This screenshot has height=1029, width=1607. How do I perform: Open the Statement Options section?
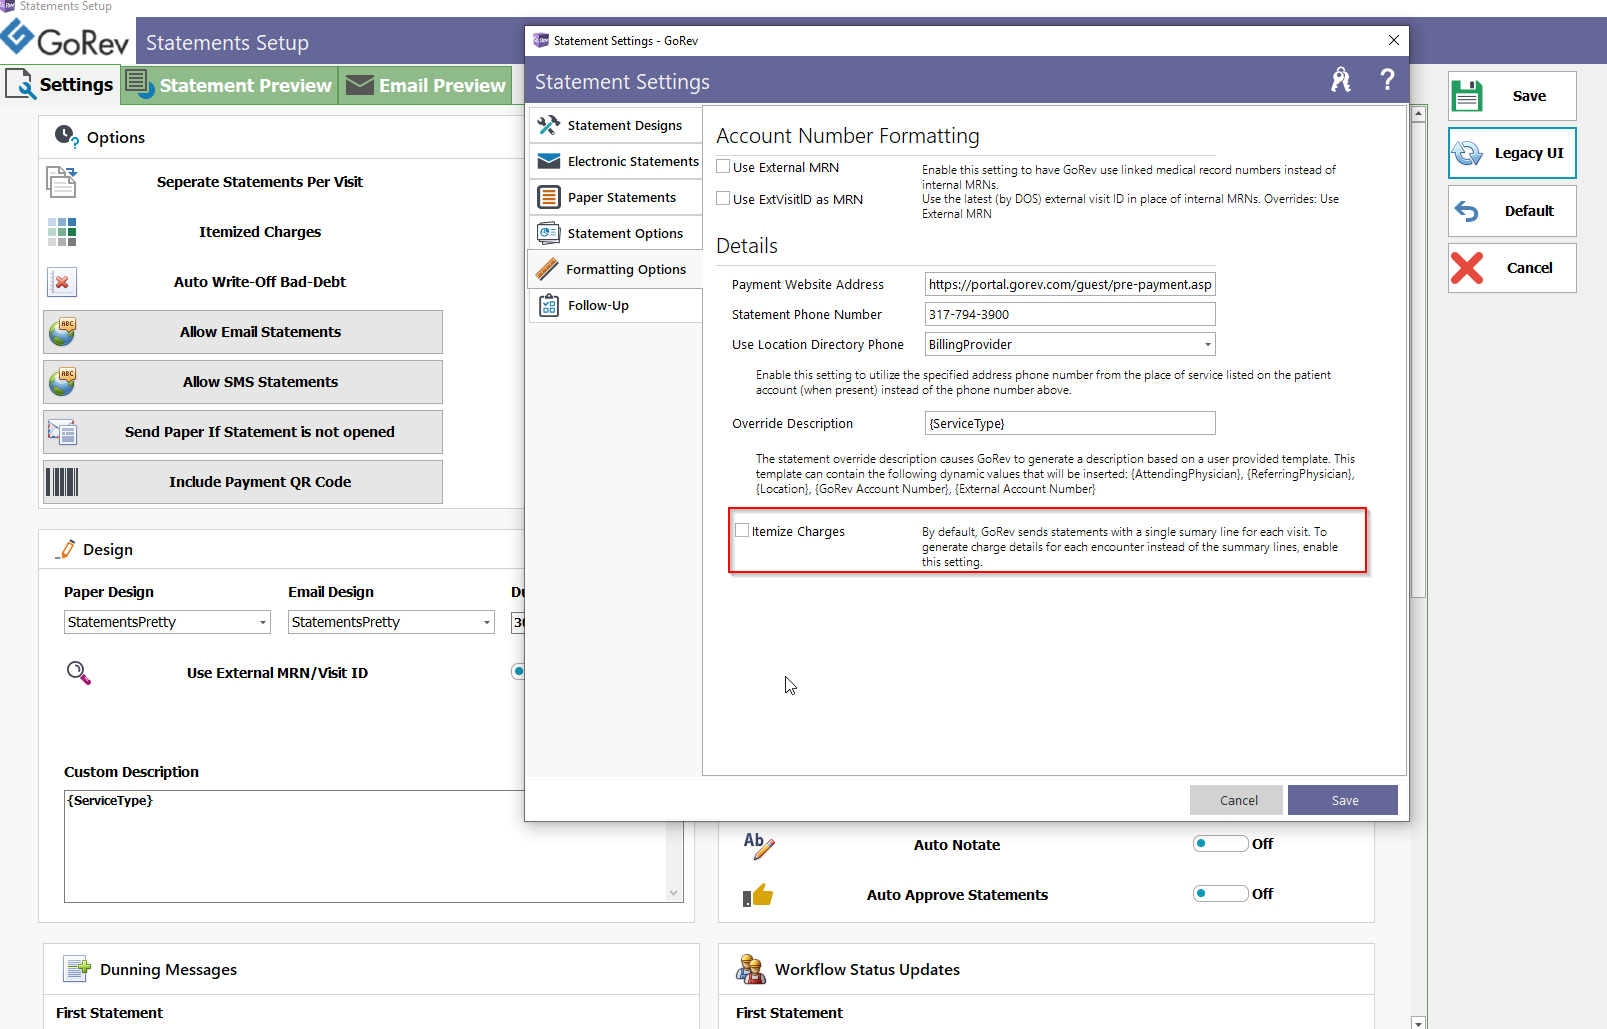(x=615, y=233)
